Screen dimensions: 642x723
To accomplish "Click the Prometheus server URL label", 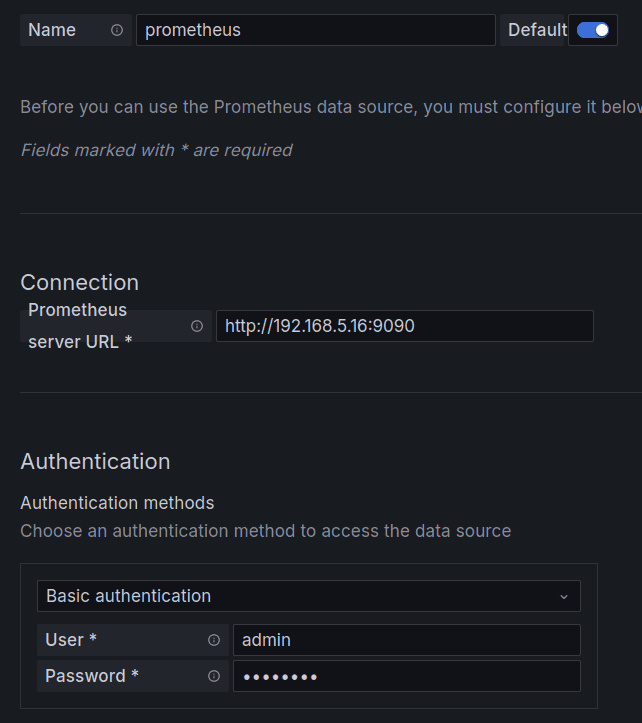I will (x=80, y=326).
